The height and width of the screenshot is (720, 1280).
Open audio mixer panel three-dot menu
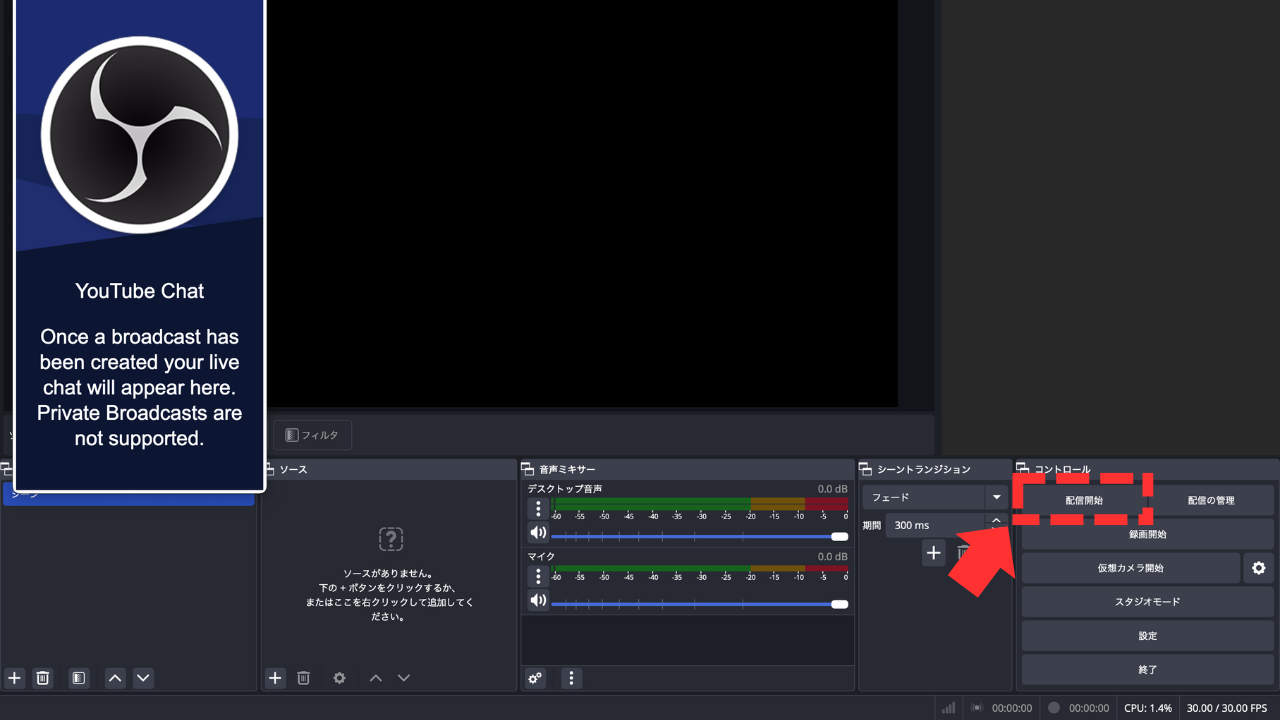(x=572, y=678)
